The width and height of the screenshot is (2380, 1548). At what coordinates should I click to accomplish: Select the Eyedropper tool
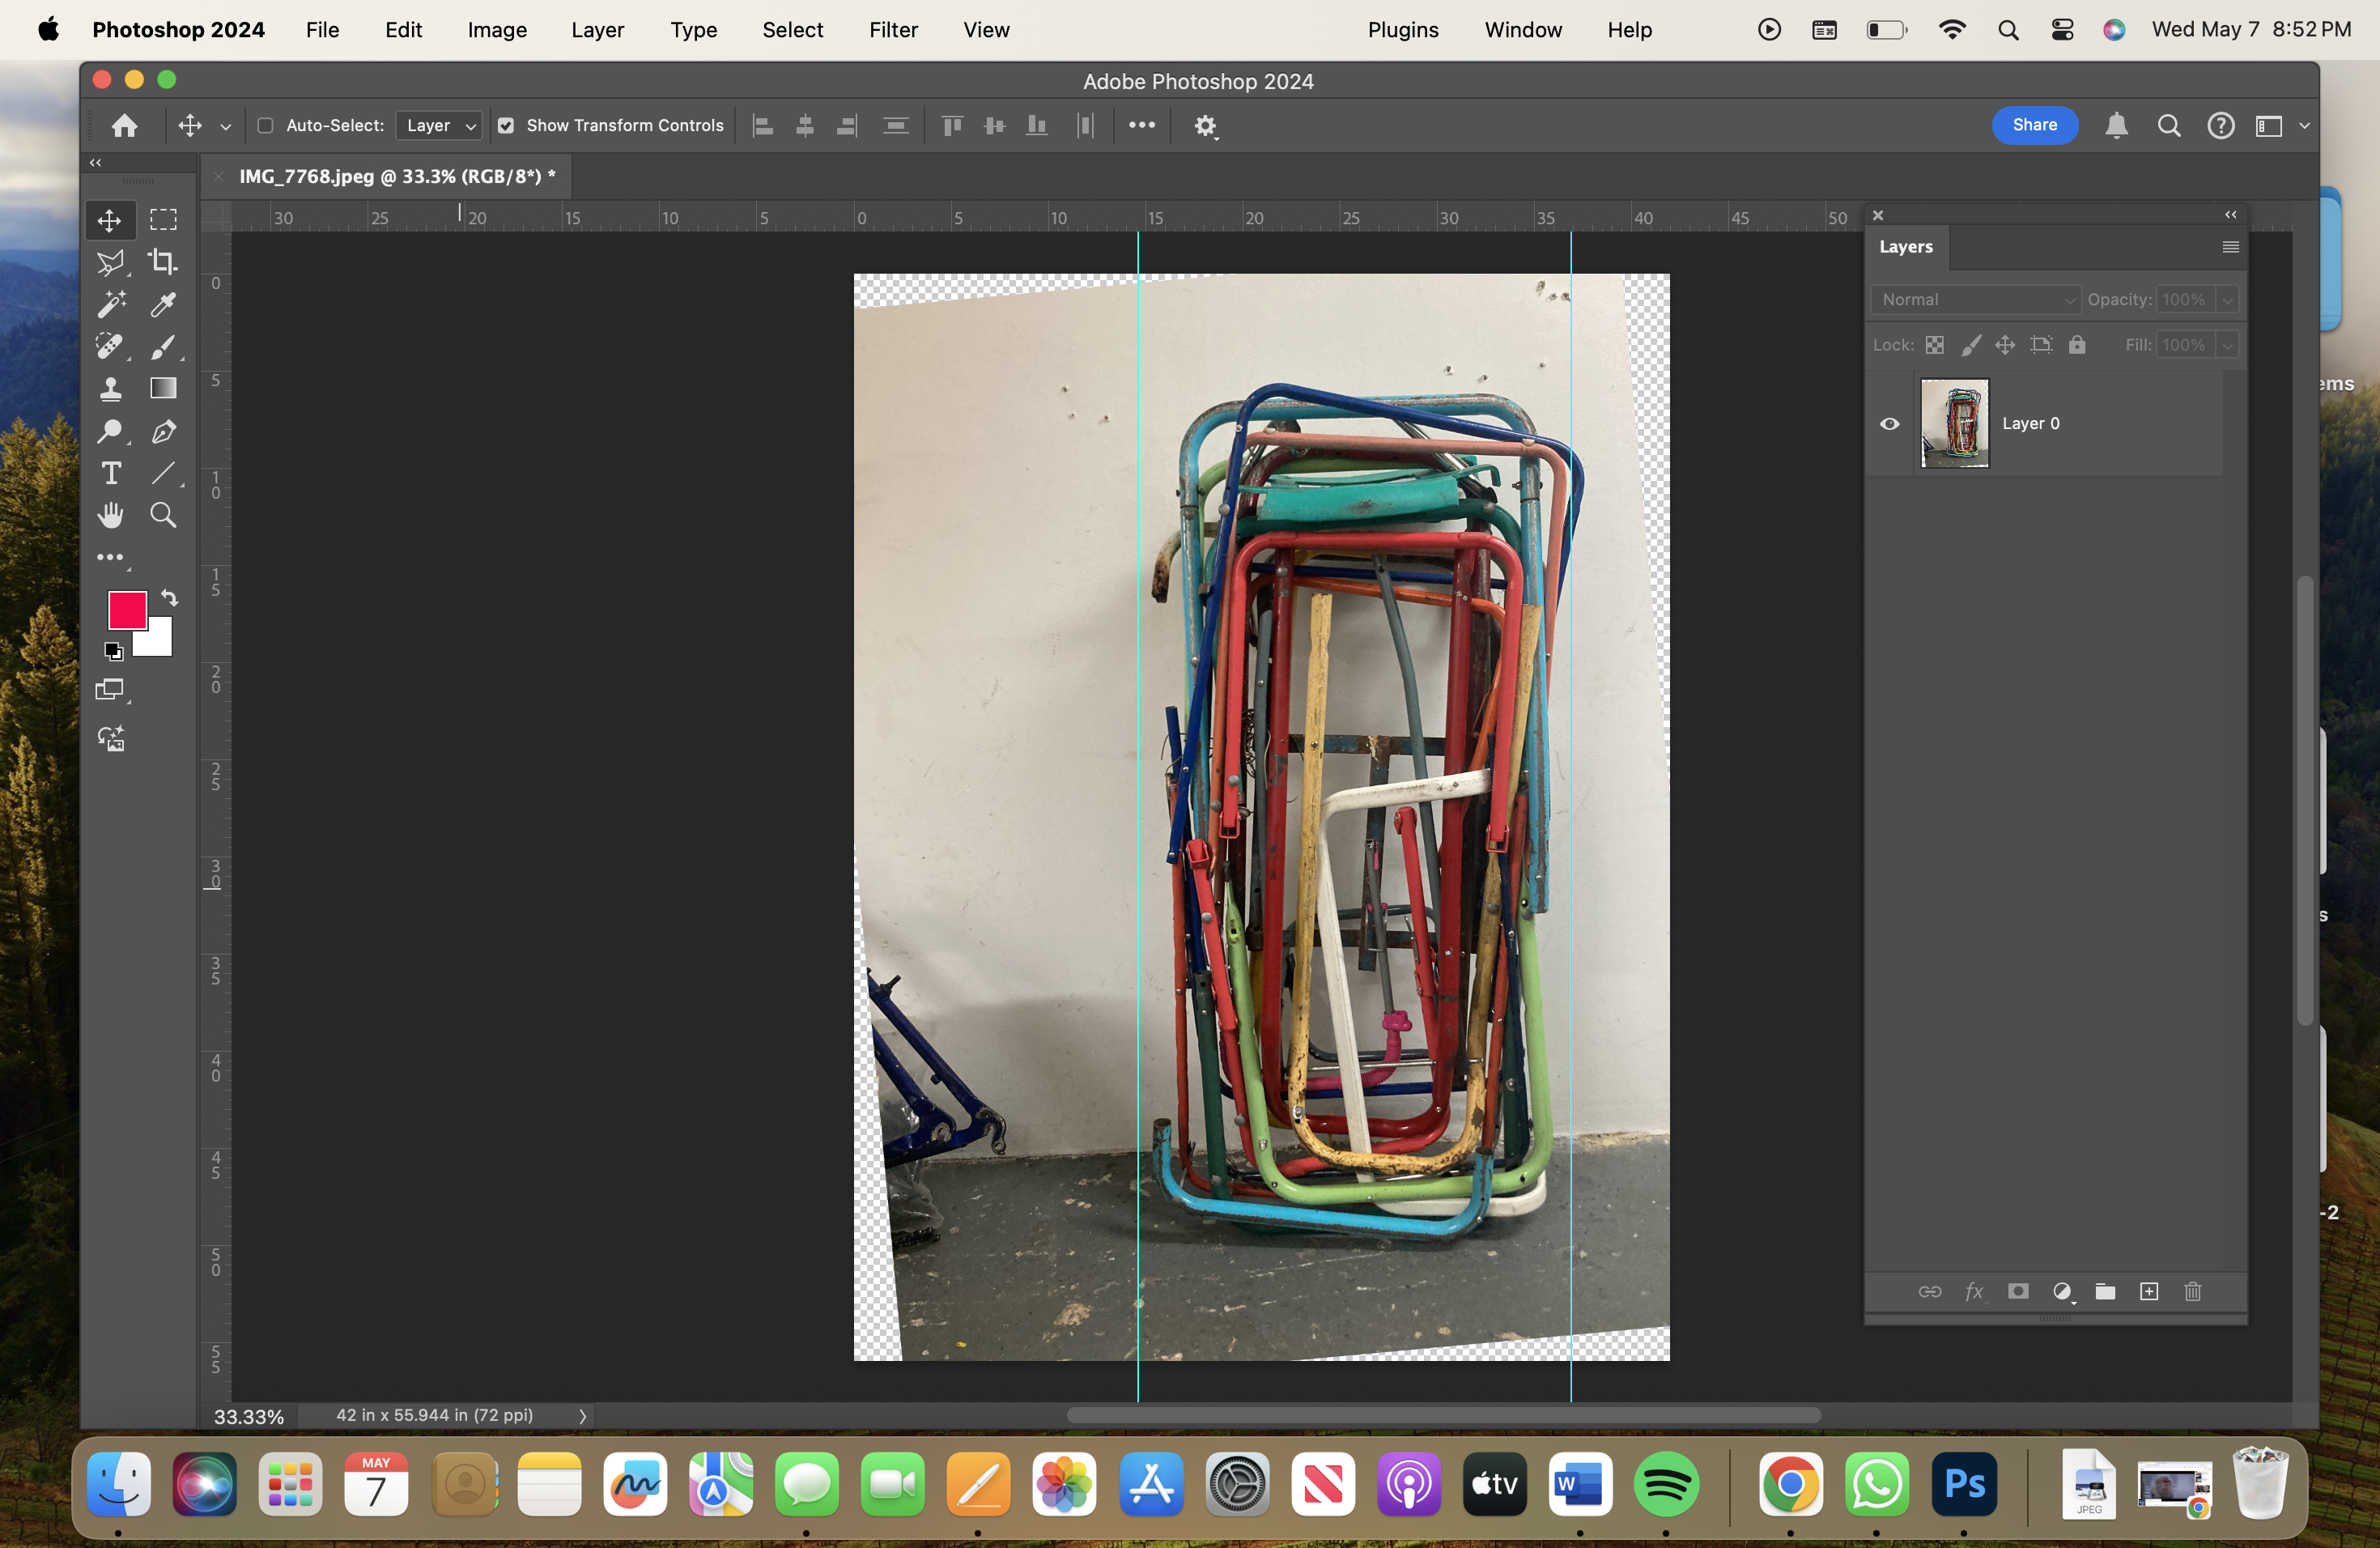click(162, 304)
